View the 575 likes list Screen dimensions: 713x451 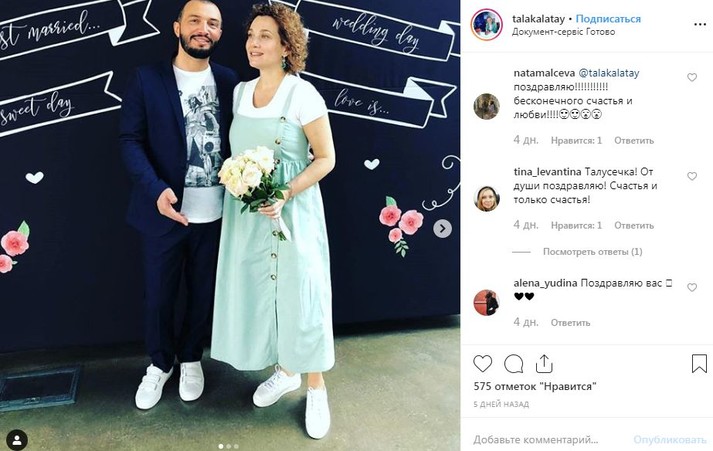[535, 386]
